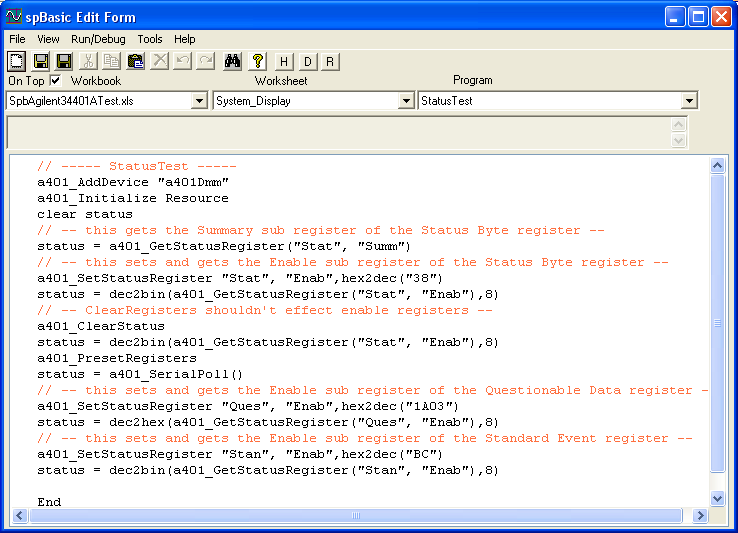Click the Copy toolbar icon
The height and width of the screenshot is (533, 738).
pos(112,61)
